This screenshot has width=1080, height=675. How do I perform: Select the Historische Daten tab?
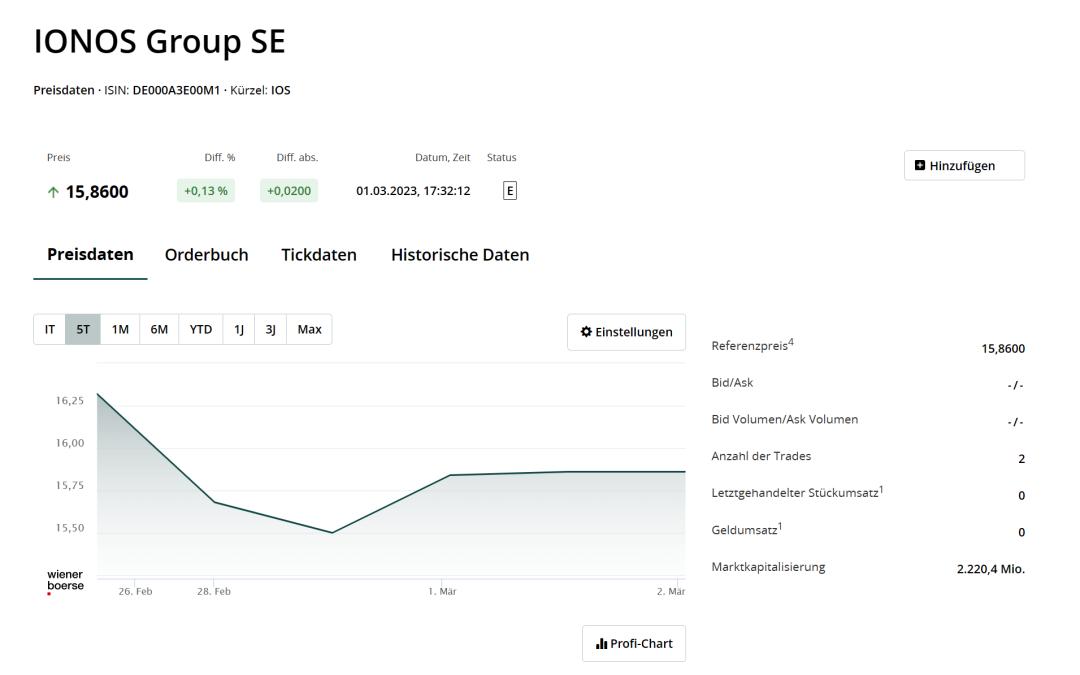pos(459,255)
